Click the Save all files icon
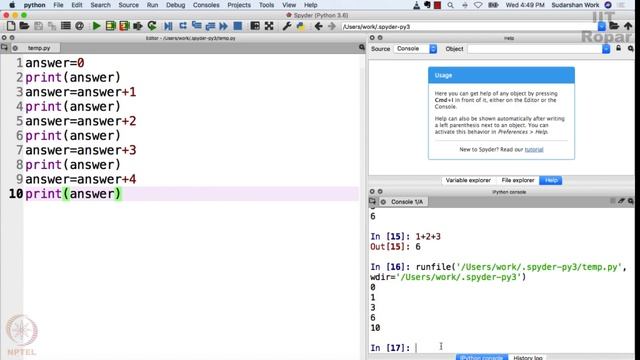The image size is (640, 360). (52, 27)
